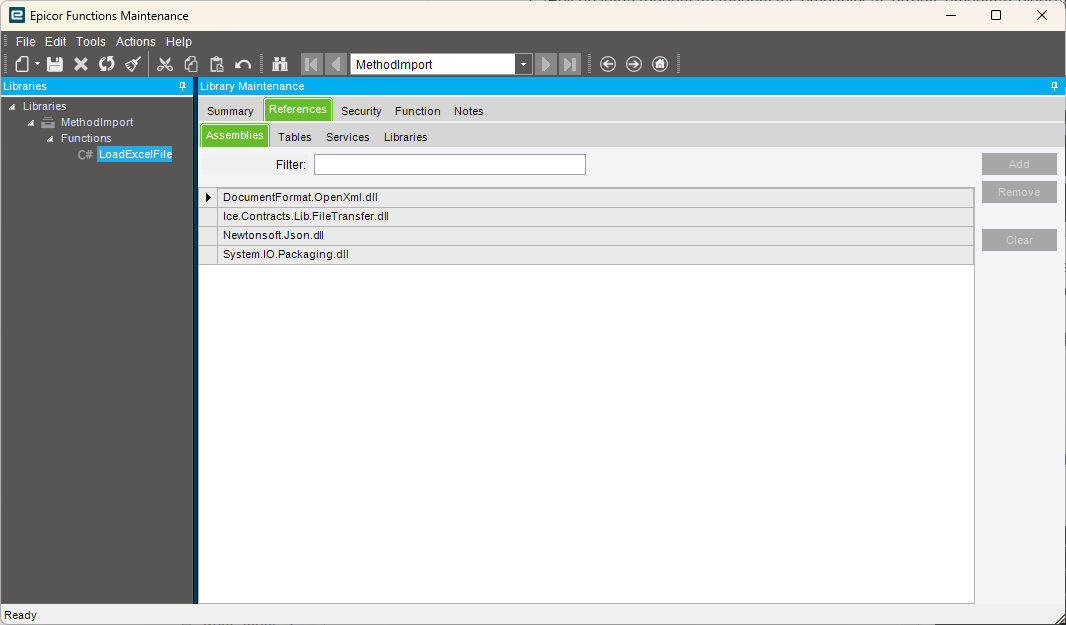This screenshot has height=625, width=1066.
Task: Click the Home circular icon
Action: click(659, 64)
